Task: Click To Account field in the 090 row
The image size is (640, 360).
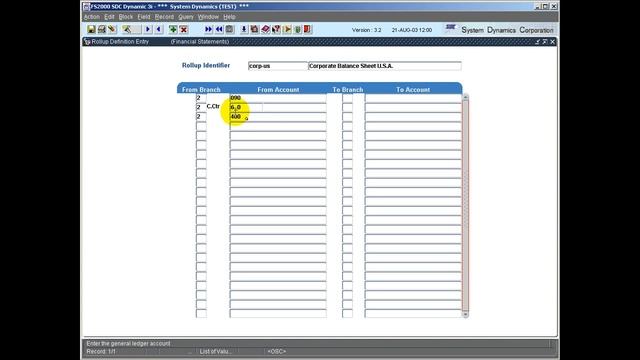Action: point(413,98)
